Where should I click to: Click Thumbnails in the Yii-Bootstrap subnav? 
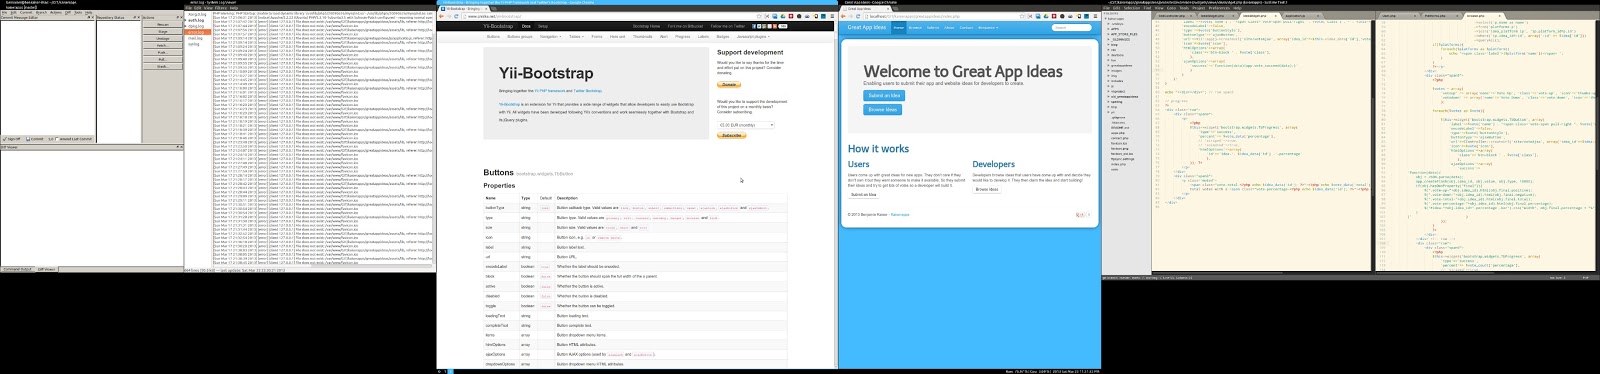pyautogui.click(x=642, y=37)
